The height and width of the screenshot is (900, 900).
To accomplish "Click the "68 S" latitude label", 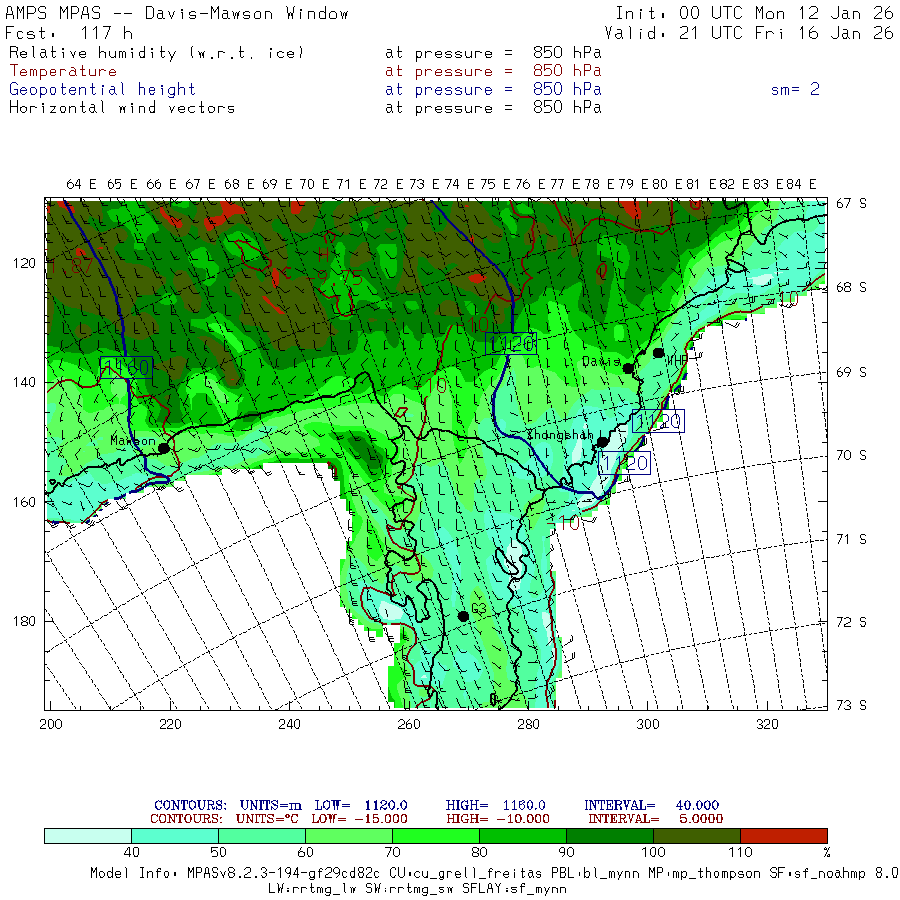I will tap(852, 288).
